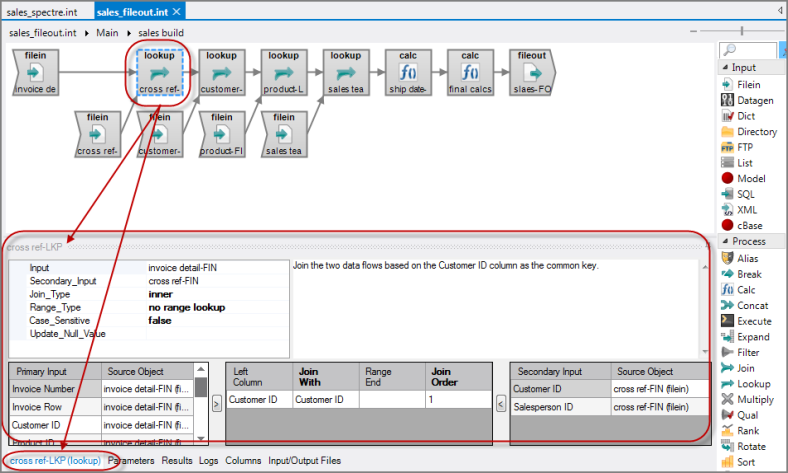This screenshot has width=788, height=473.
Task: Select the sales tea filein node
Action: click(x=284, y=134)
